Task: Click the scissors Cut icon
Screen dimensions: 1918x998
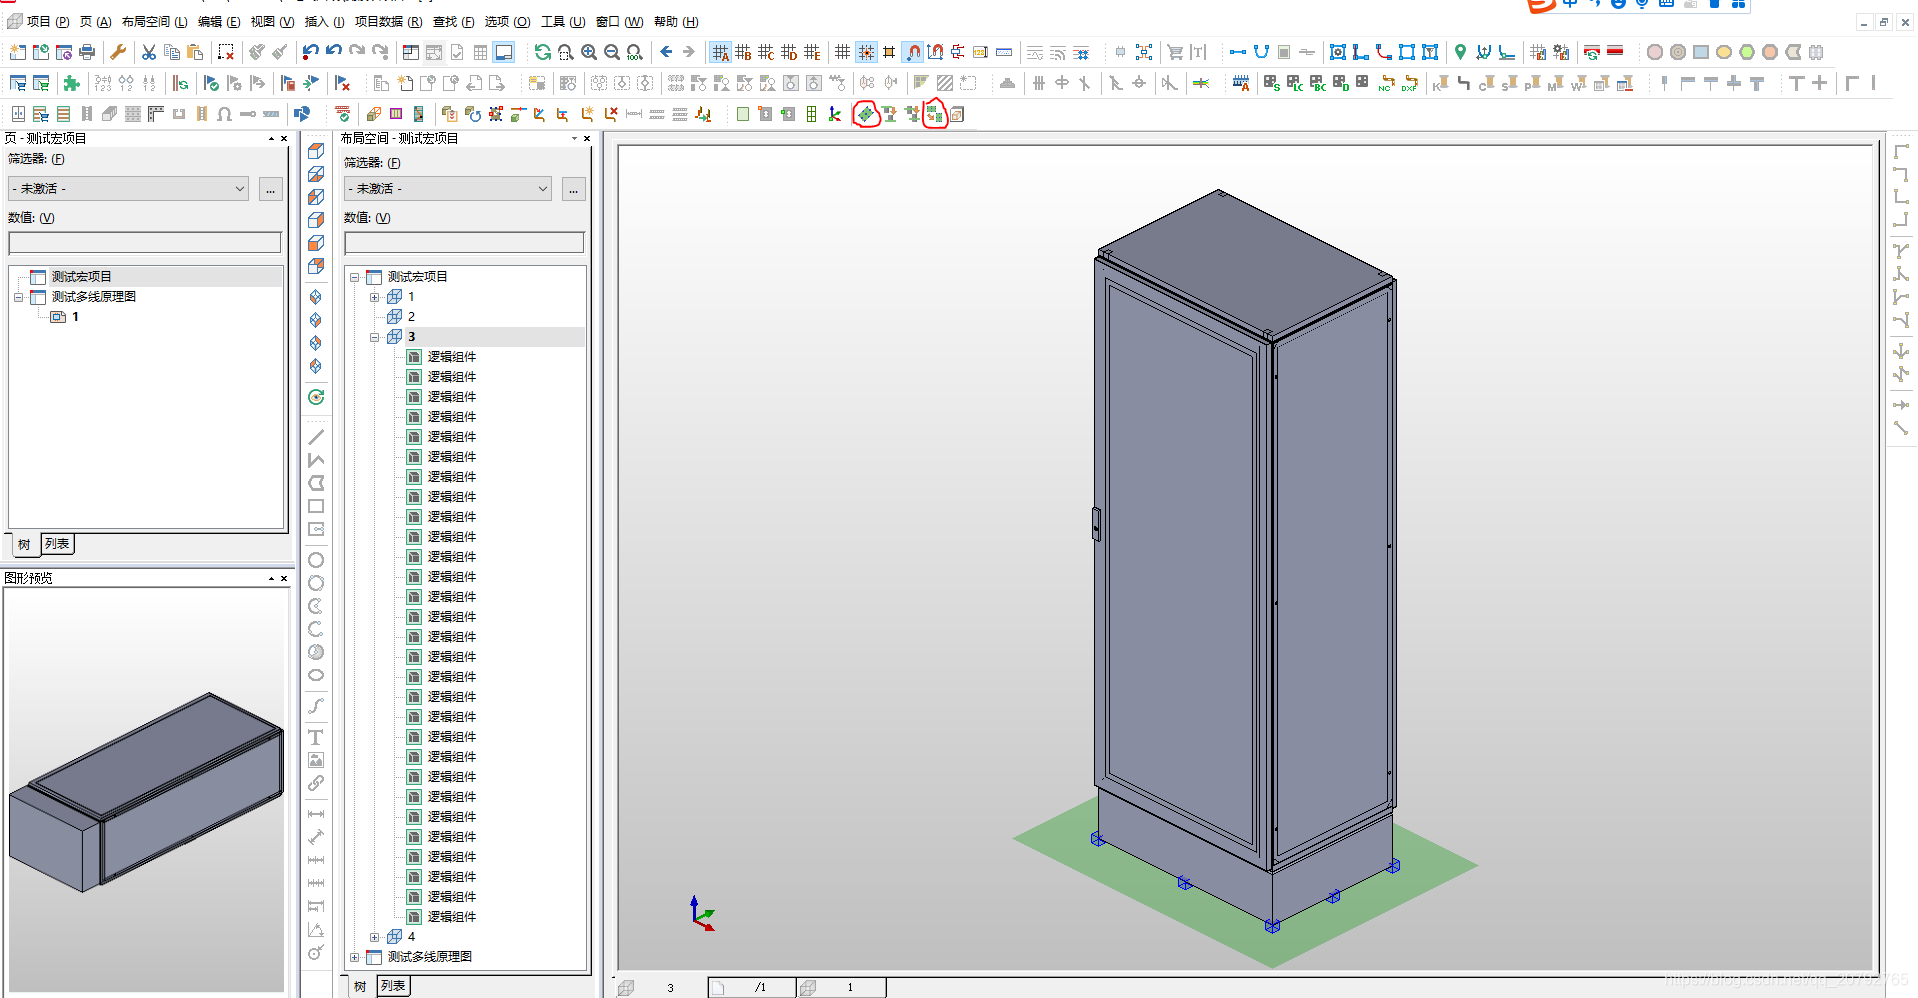Action: [x=149, y=52]
